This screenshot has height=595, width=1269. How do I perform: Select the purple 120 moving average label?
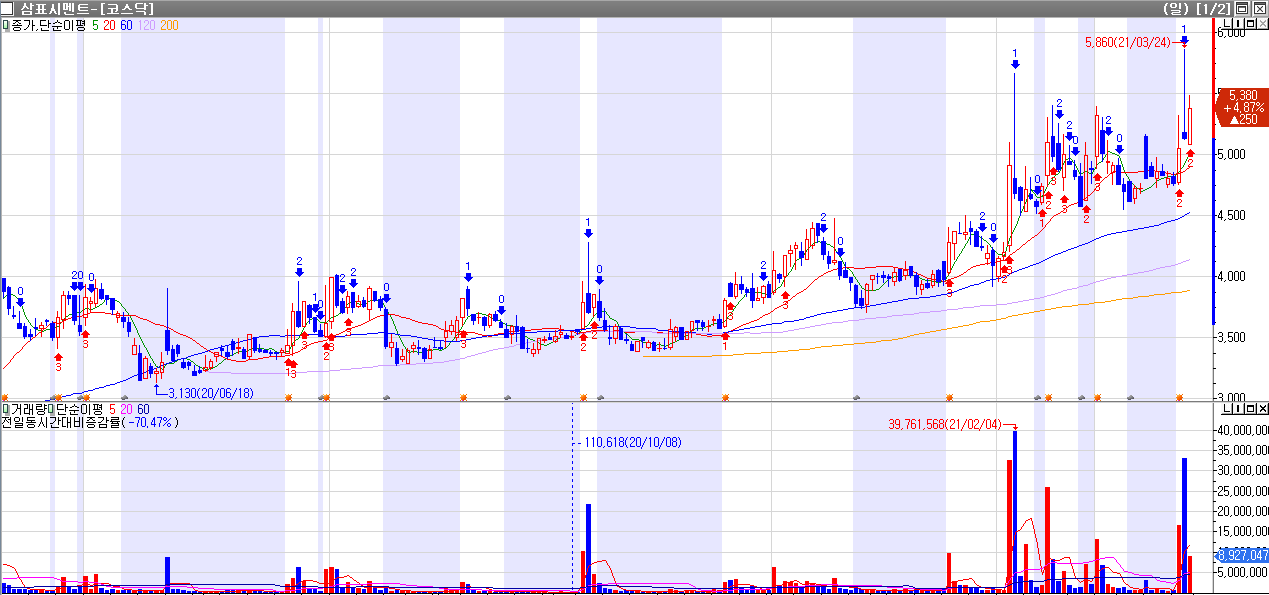click(x=146, y=25)
